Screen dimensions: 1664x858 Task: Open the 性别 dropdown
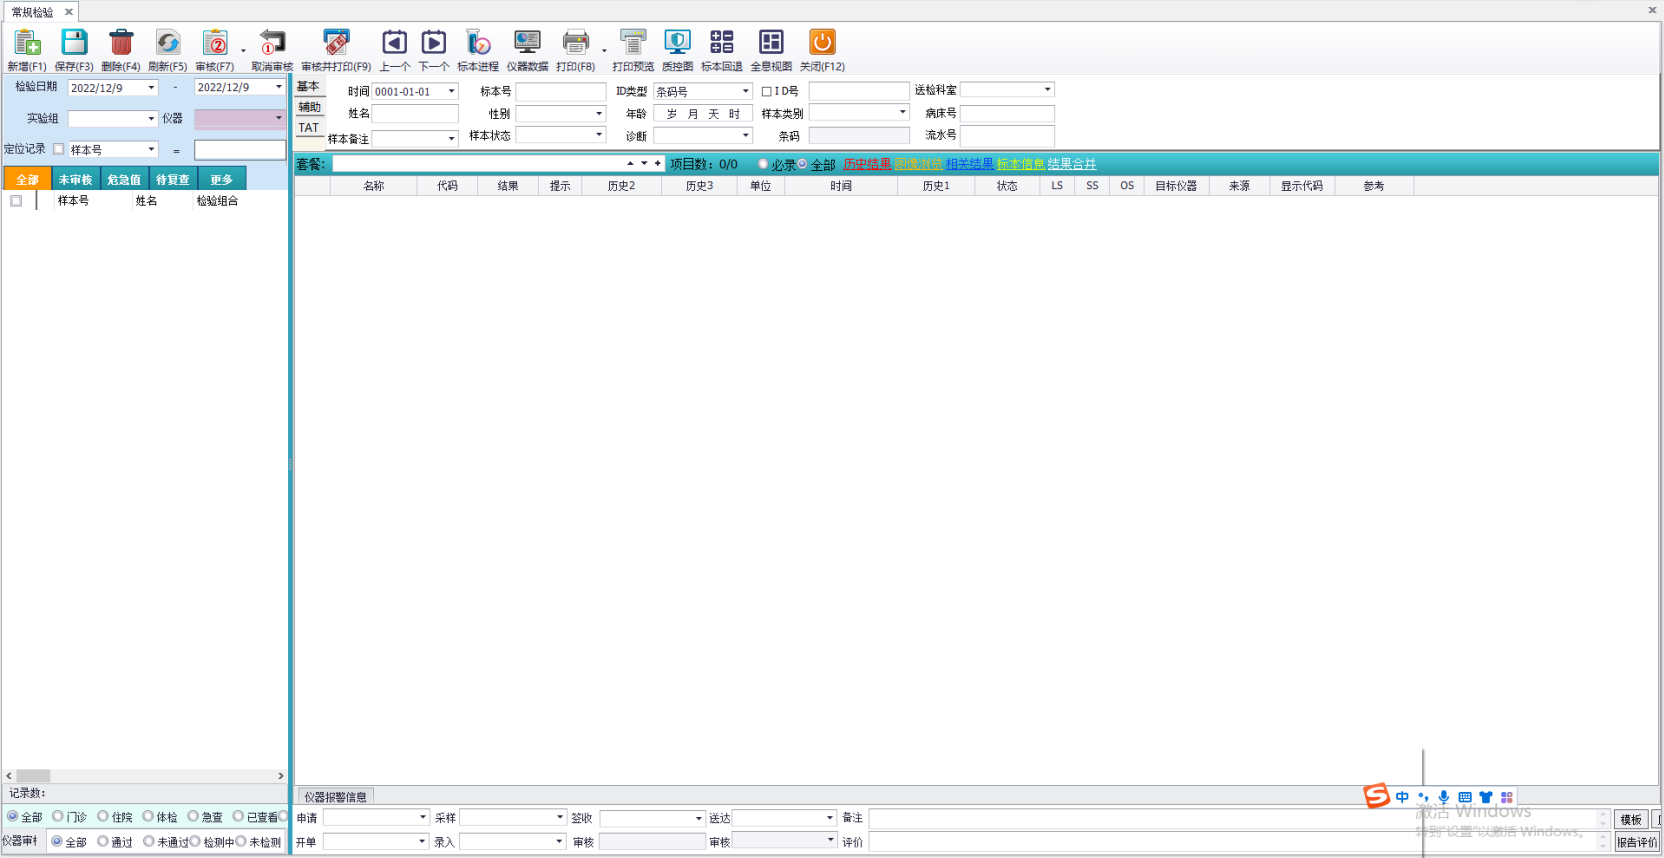click(599, 113)
